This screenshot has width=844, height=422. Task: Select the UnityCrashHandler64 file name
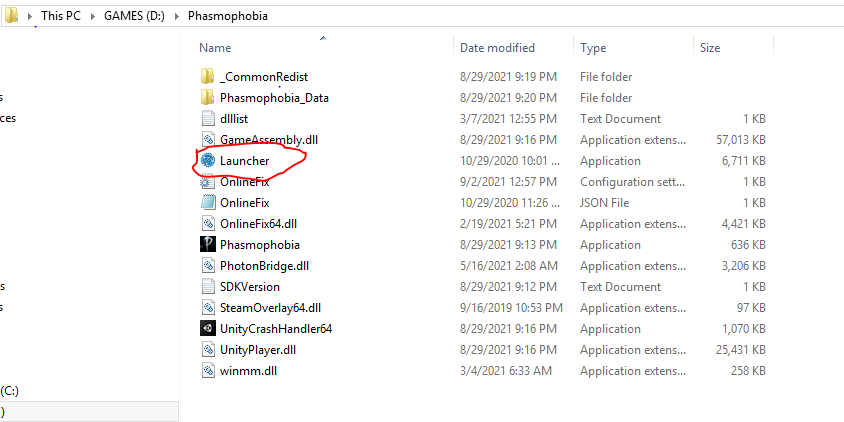276,329
